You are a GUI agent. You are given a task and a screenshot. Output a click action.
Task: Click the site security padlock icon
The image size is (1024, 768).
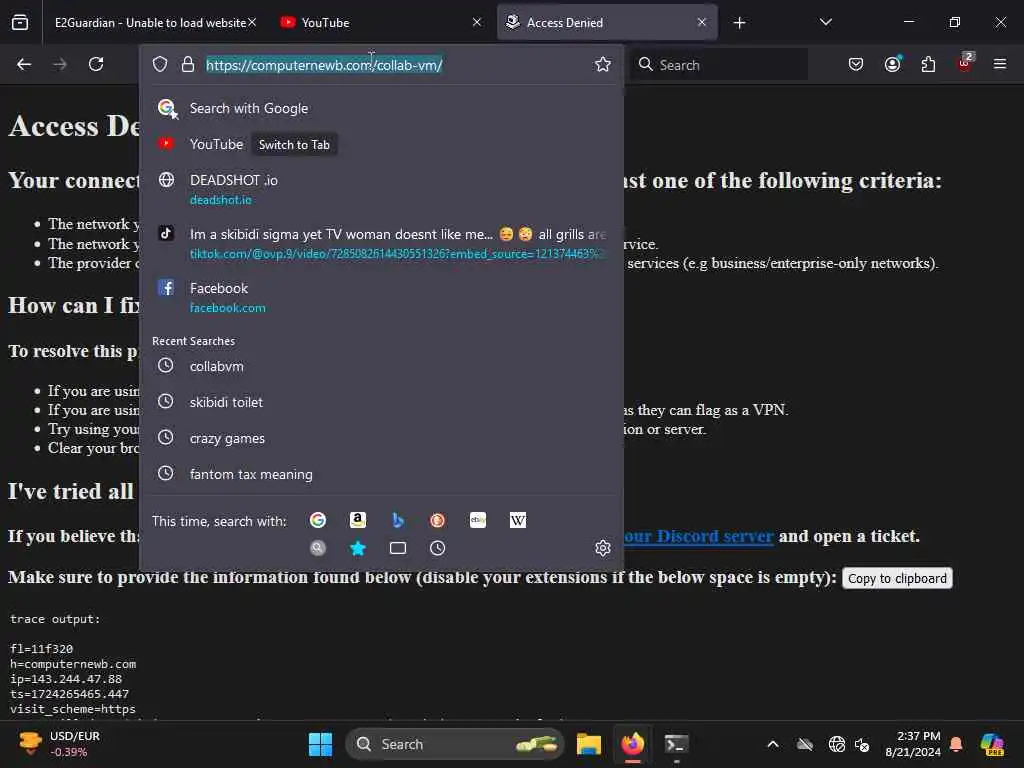tap(187, 64)
